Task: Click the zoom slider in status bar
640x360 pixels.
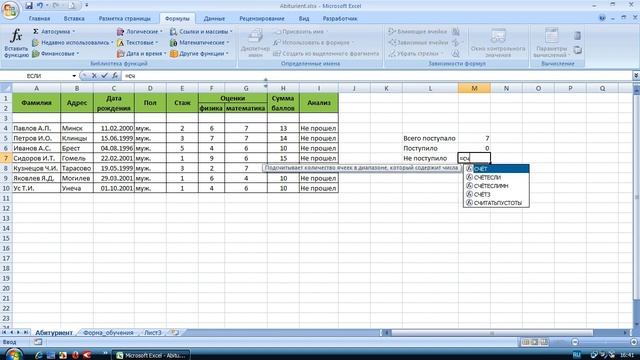Action: tap(604, 342)
